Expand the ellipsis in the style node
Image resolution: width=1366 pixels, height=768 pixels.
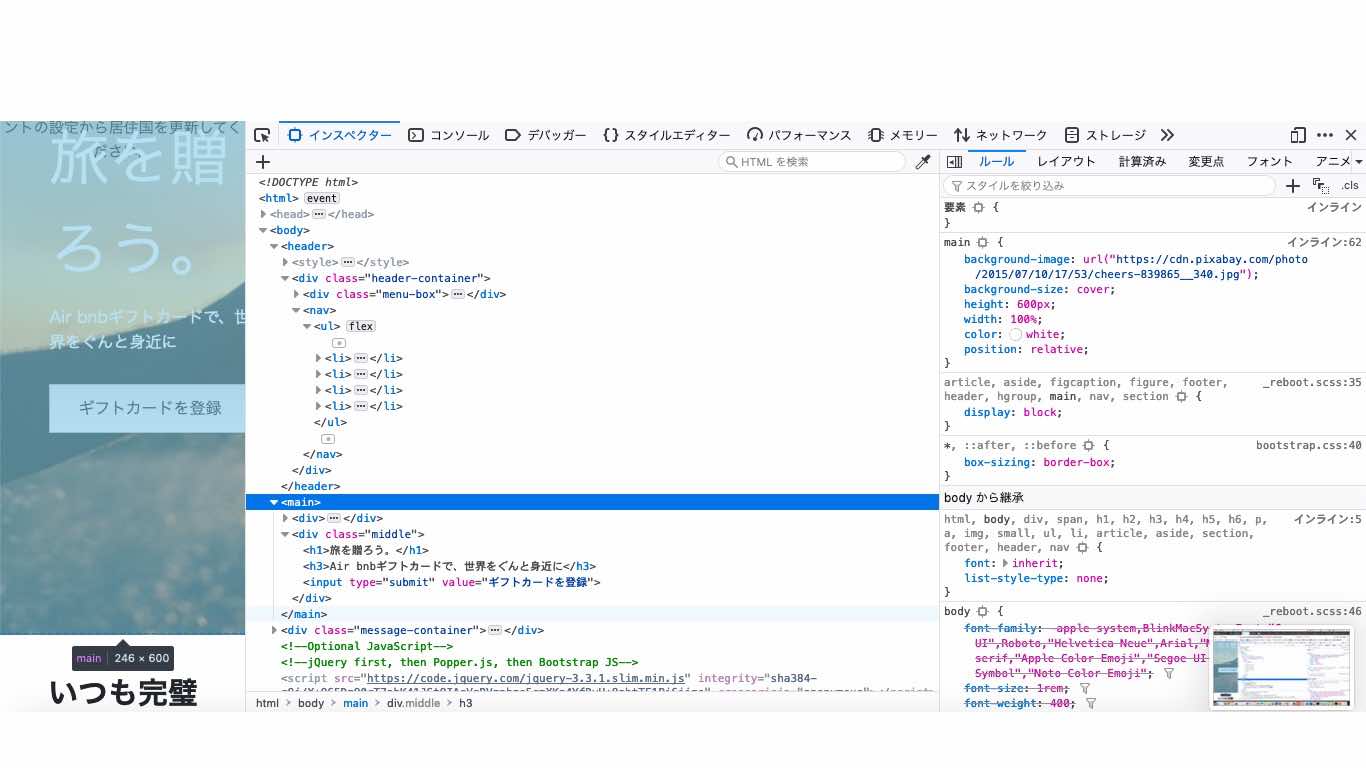[348, 262]
